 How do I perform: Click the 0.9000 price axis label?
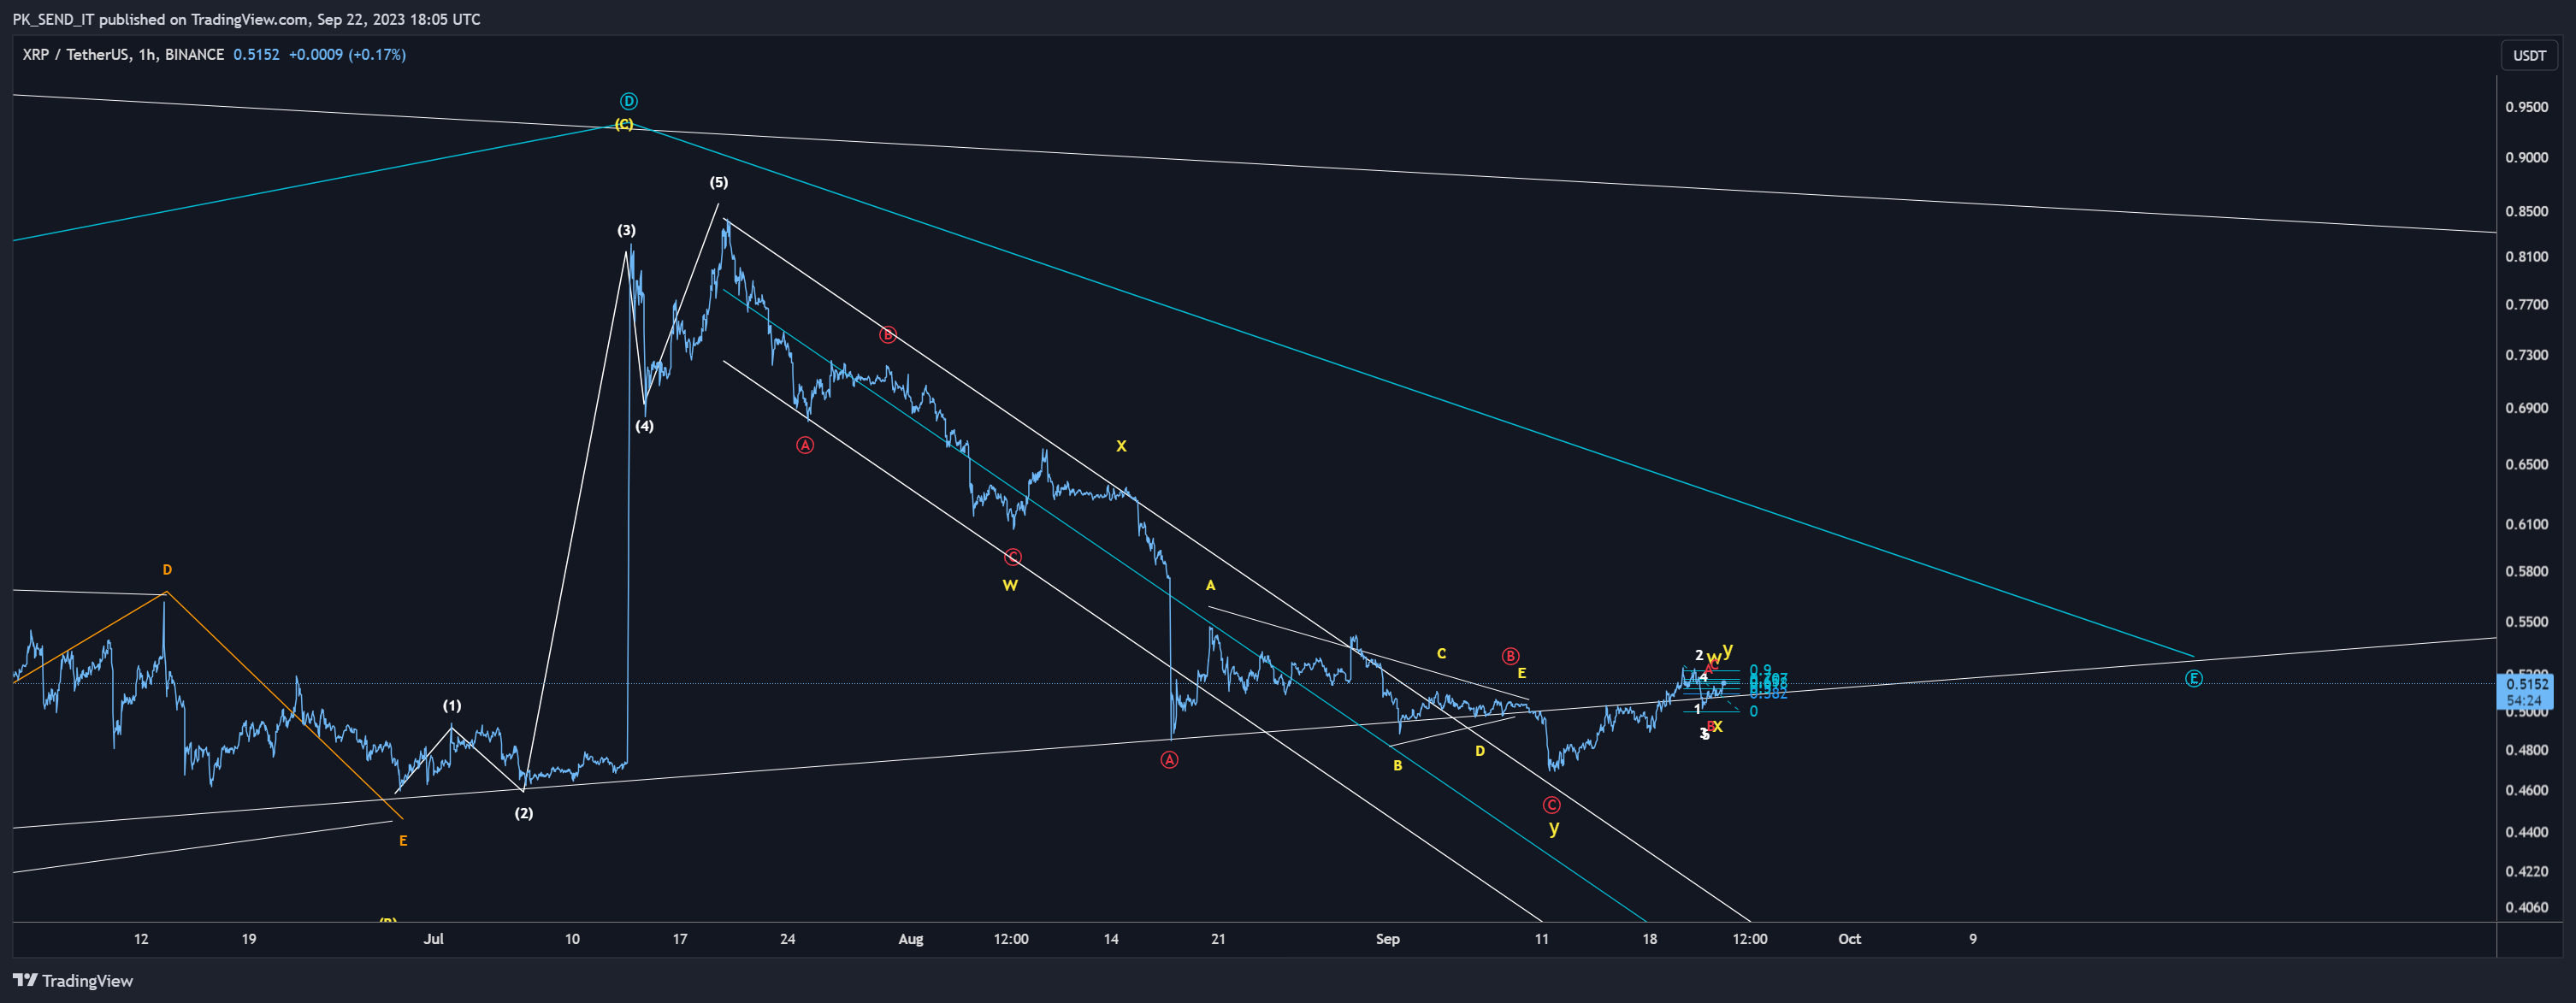(x=2526, y=157)
